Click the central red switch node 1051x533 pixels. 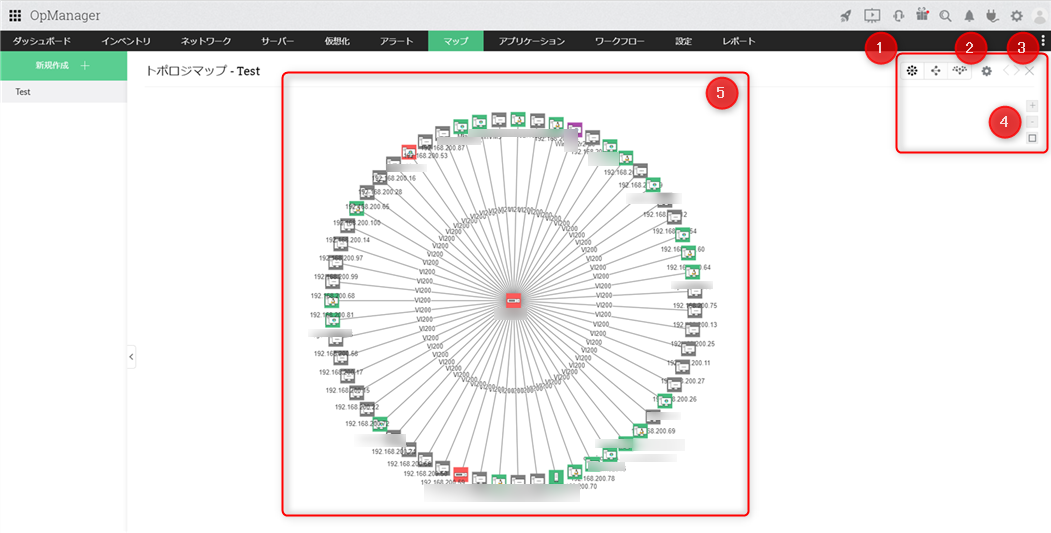click(x=514, y=302)
